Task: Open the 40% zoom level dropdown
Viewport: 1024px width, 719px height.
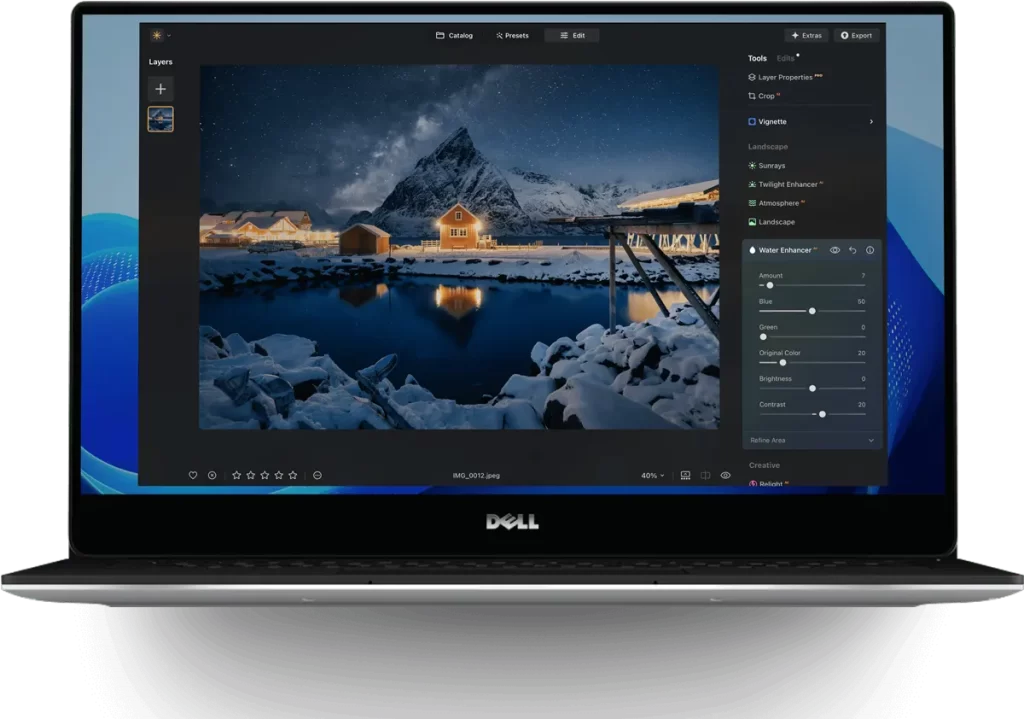Action: point(652,475)
